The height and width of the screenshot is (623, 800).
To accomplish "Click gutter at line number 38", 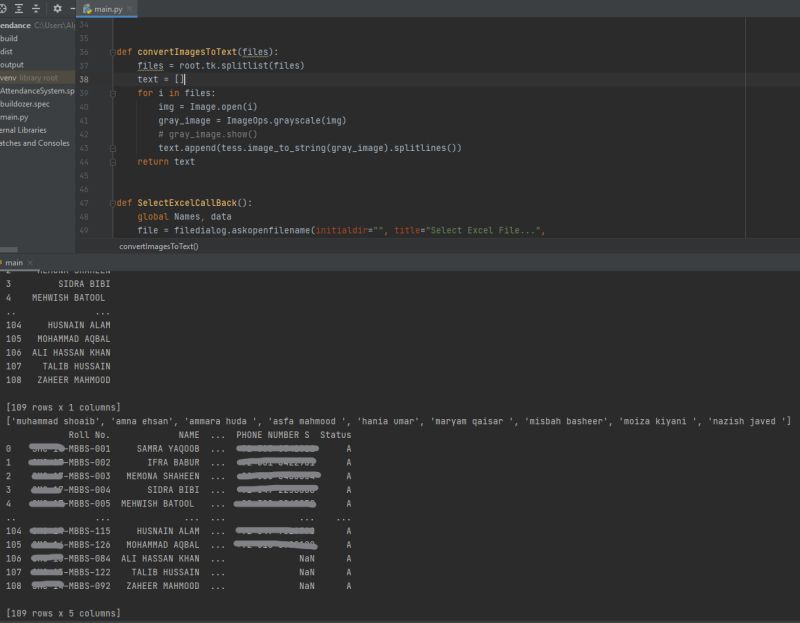I will [84, 80].
